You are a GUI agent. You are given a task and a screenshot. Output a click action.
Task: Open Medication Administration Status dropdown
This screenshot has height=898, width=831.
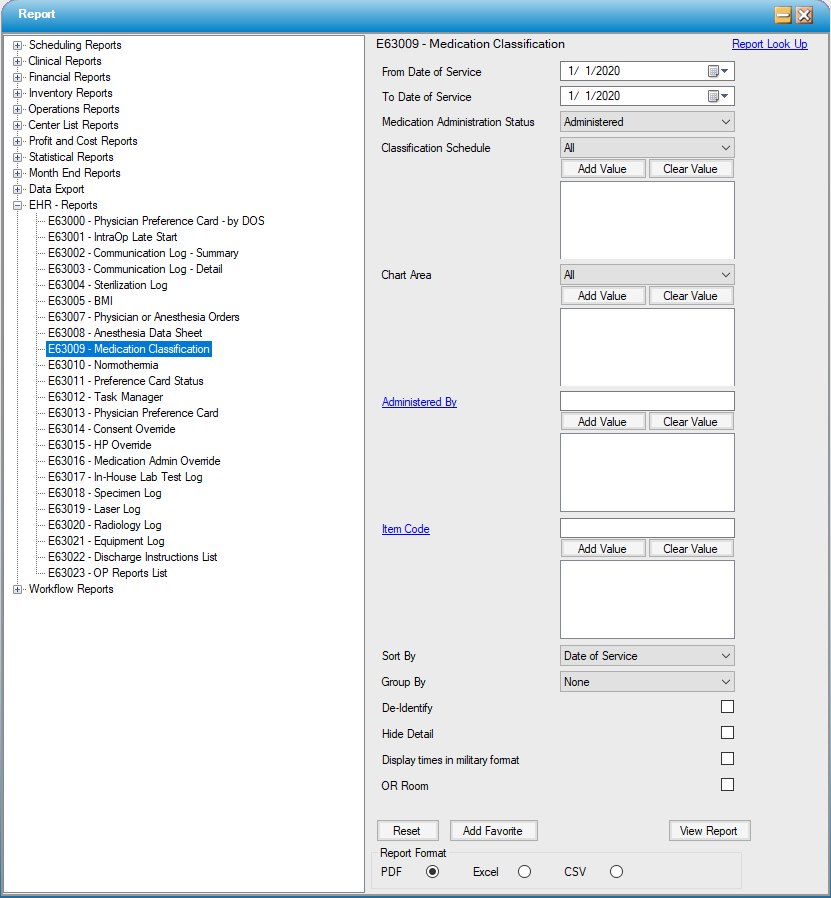coord(647,122)
